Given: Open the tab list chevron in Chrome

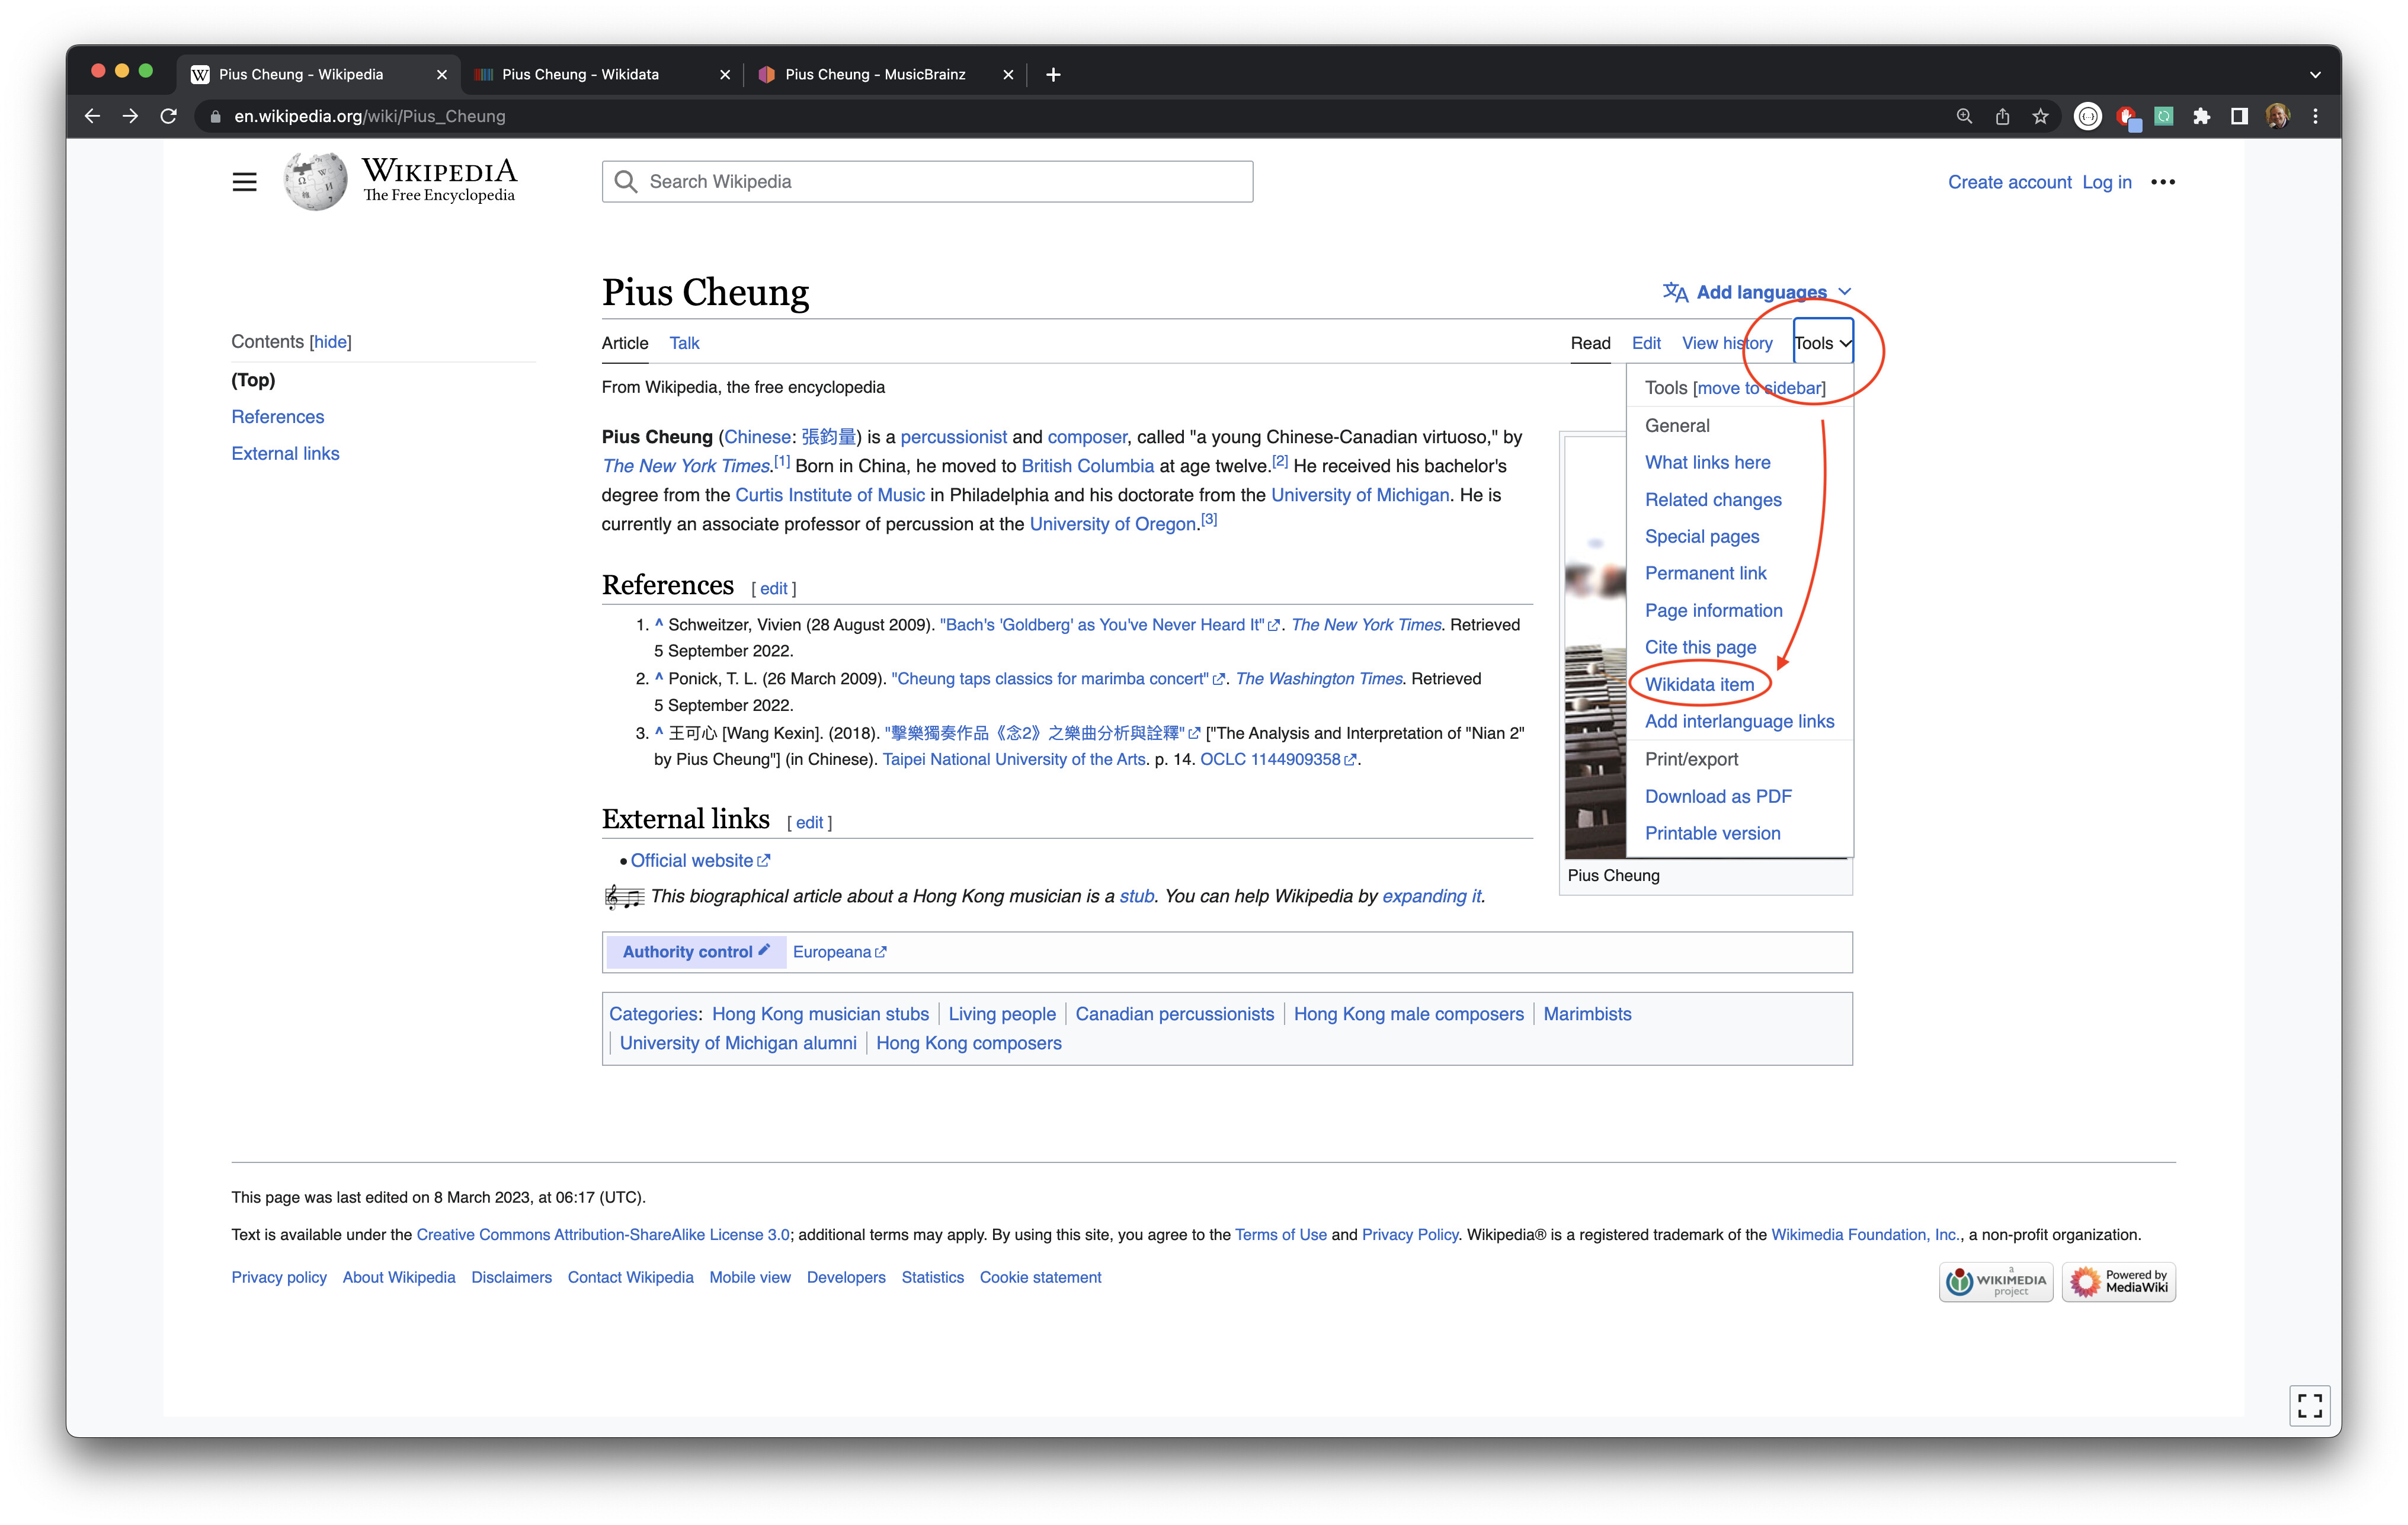Looking at the screenshot, I should 2315,75.
